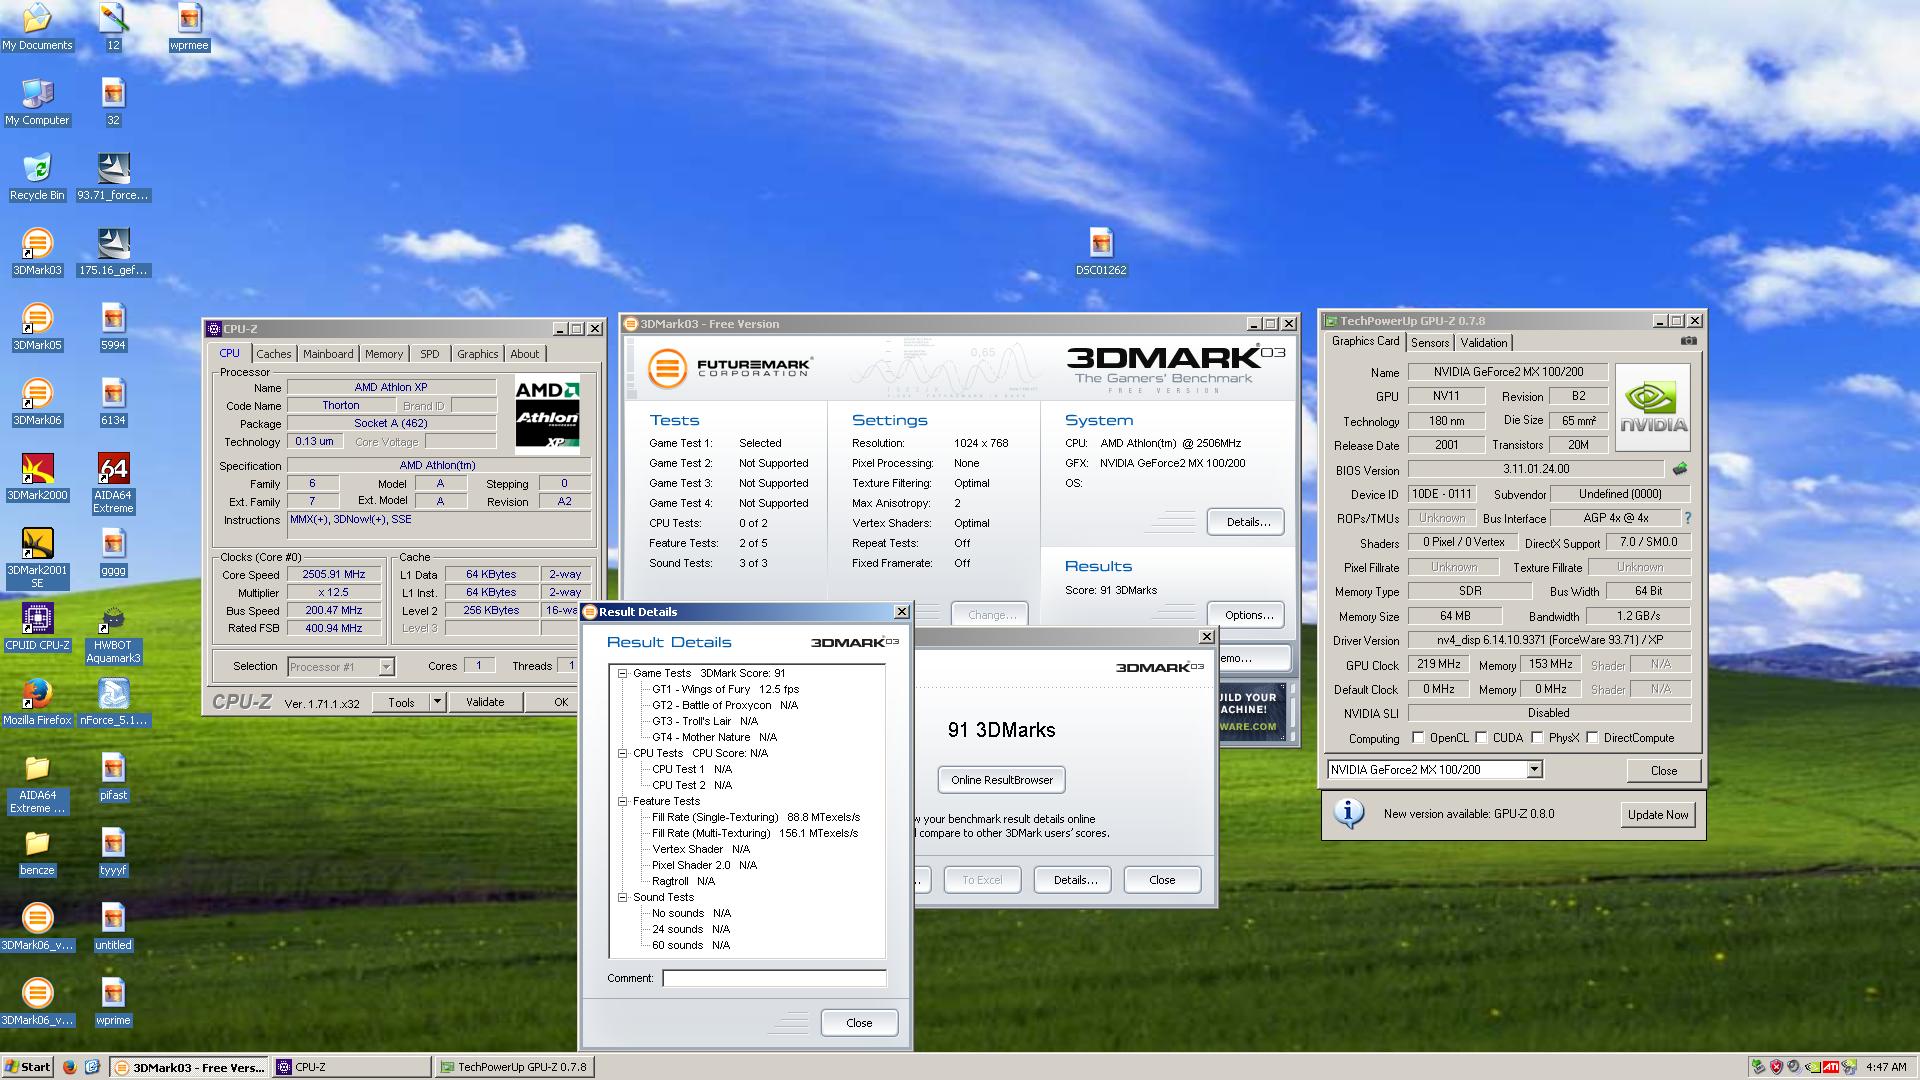Toggle the DirectCompute checkbox in GPU-Z

click(x=1592, y=738)
